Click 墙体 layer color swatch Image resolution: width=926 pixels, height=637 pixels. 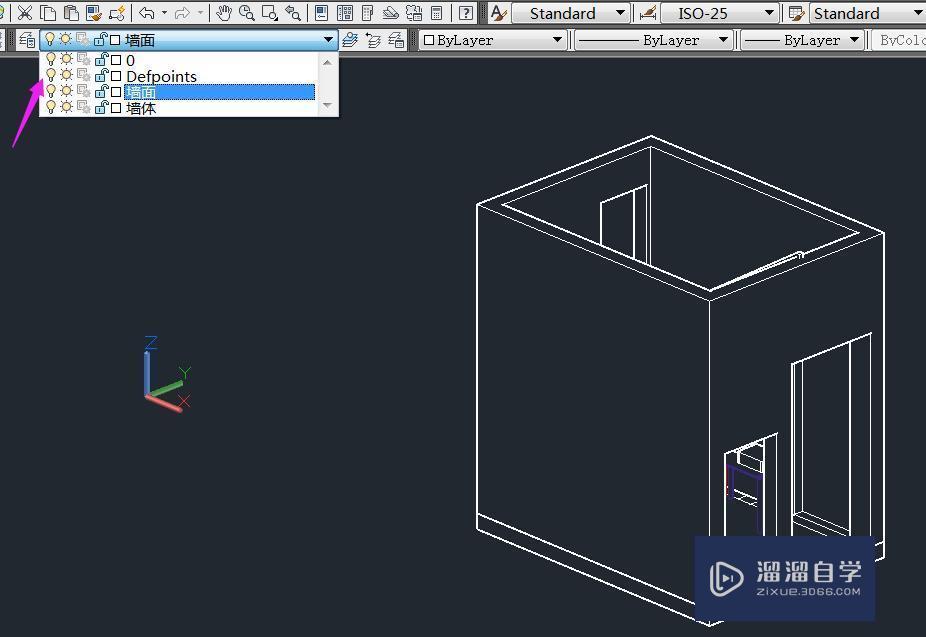116,108
